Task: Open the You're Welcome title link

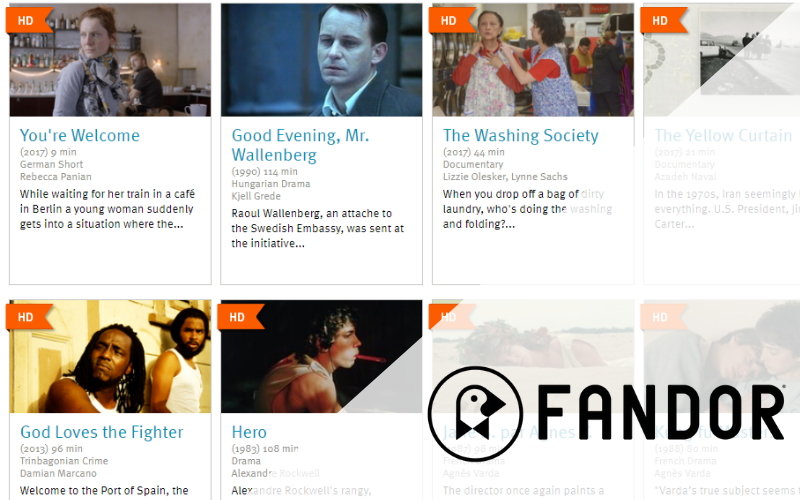Action: (x=80, y=135)
